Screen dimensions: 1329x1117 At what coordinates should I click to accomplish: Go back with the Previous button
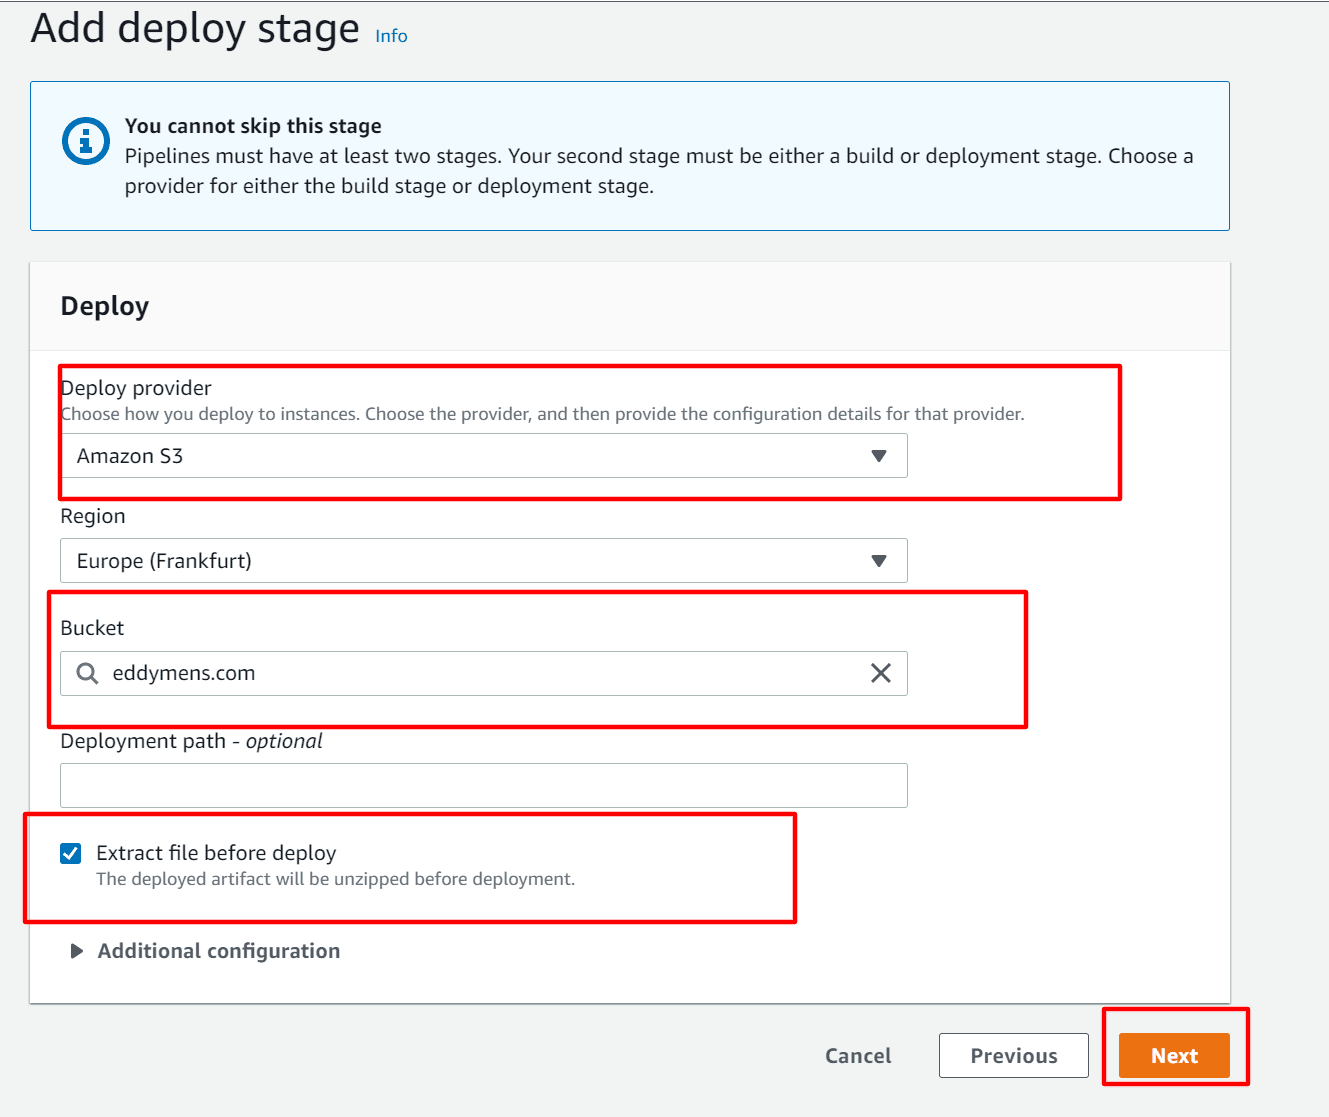tap(1013, 1056)
